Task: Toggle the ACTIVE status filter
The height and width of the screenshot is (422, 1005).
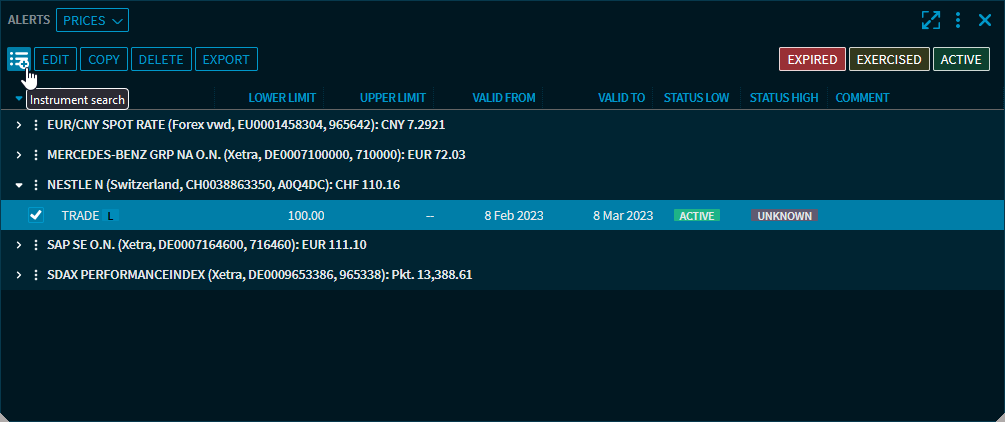Action: point(961,59)
